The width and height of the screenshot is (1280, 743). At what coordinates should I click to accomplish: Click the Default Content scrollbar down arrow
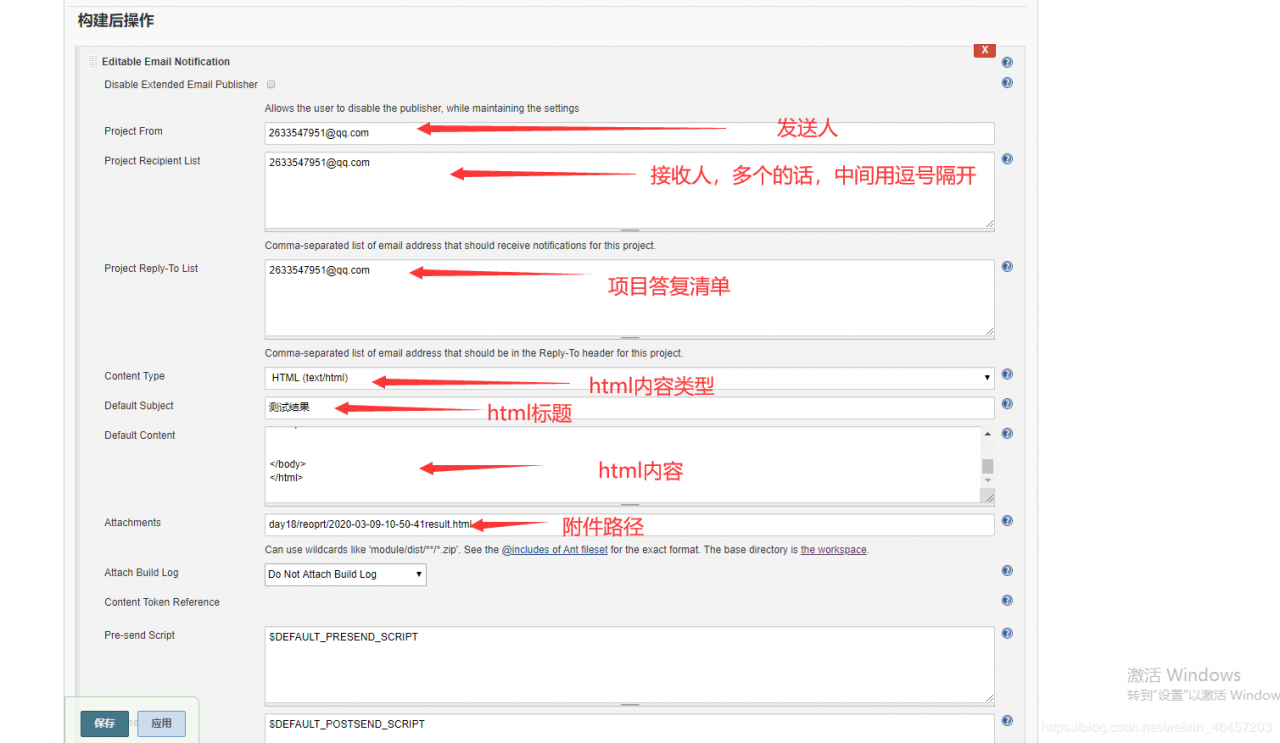pyautogui.click(x=987, y=481)
